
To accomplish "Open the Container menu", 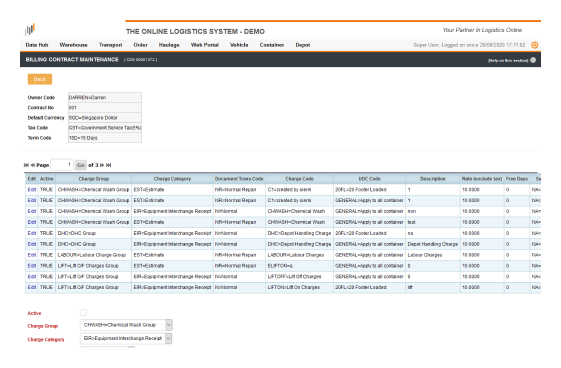I will click(x=272, y=45).
